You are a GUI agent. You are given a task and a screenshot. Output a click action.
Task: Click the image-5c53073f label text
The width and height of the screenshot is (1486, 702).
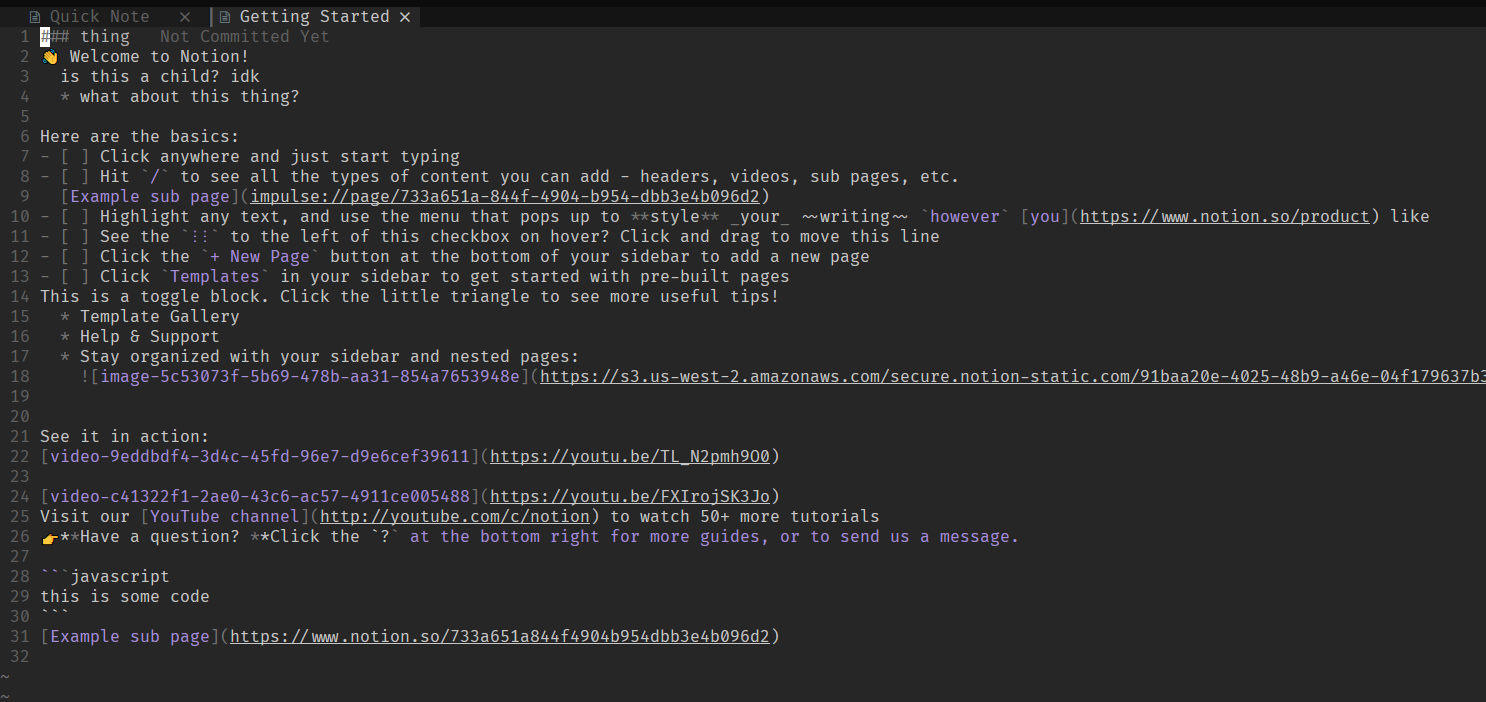point(310,377)
